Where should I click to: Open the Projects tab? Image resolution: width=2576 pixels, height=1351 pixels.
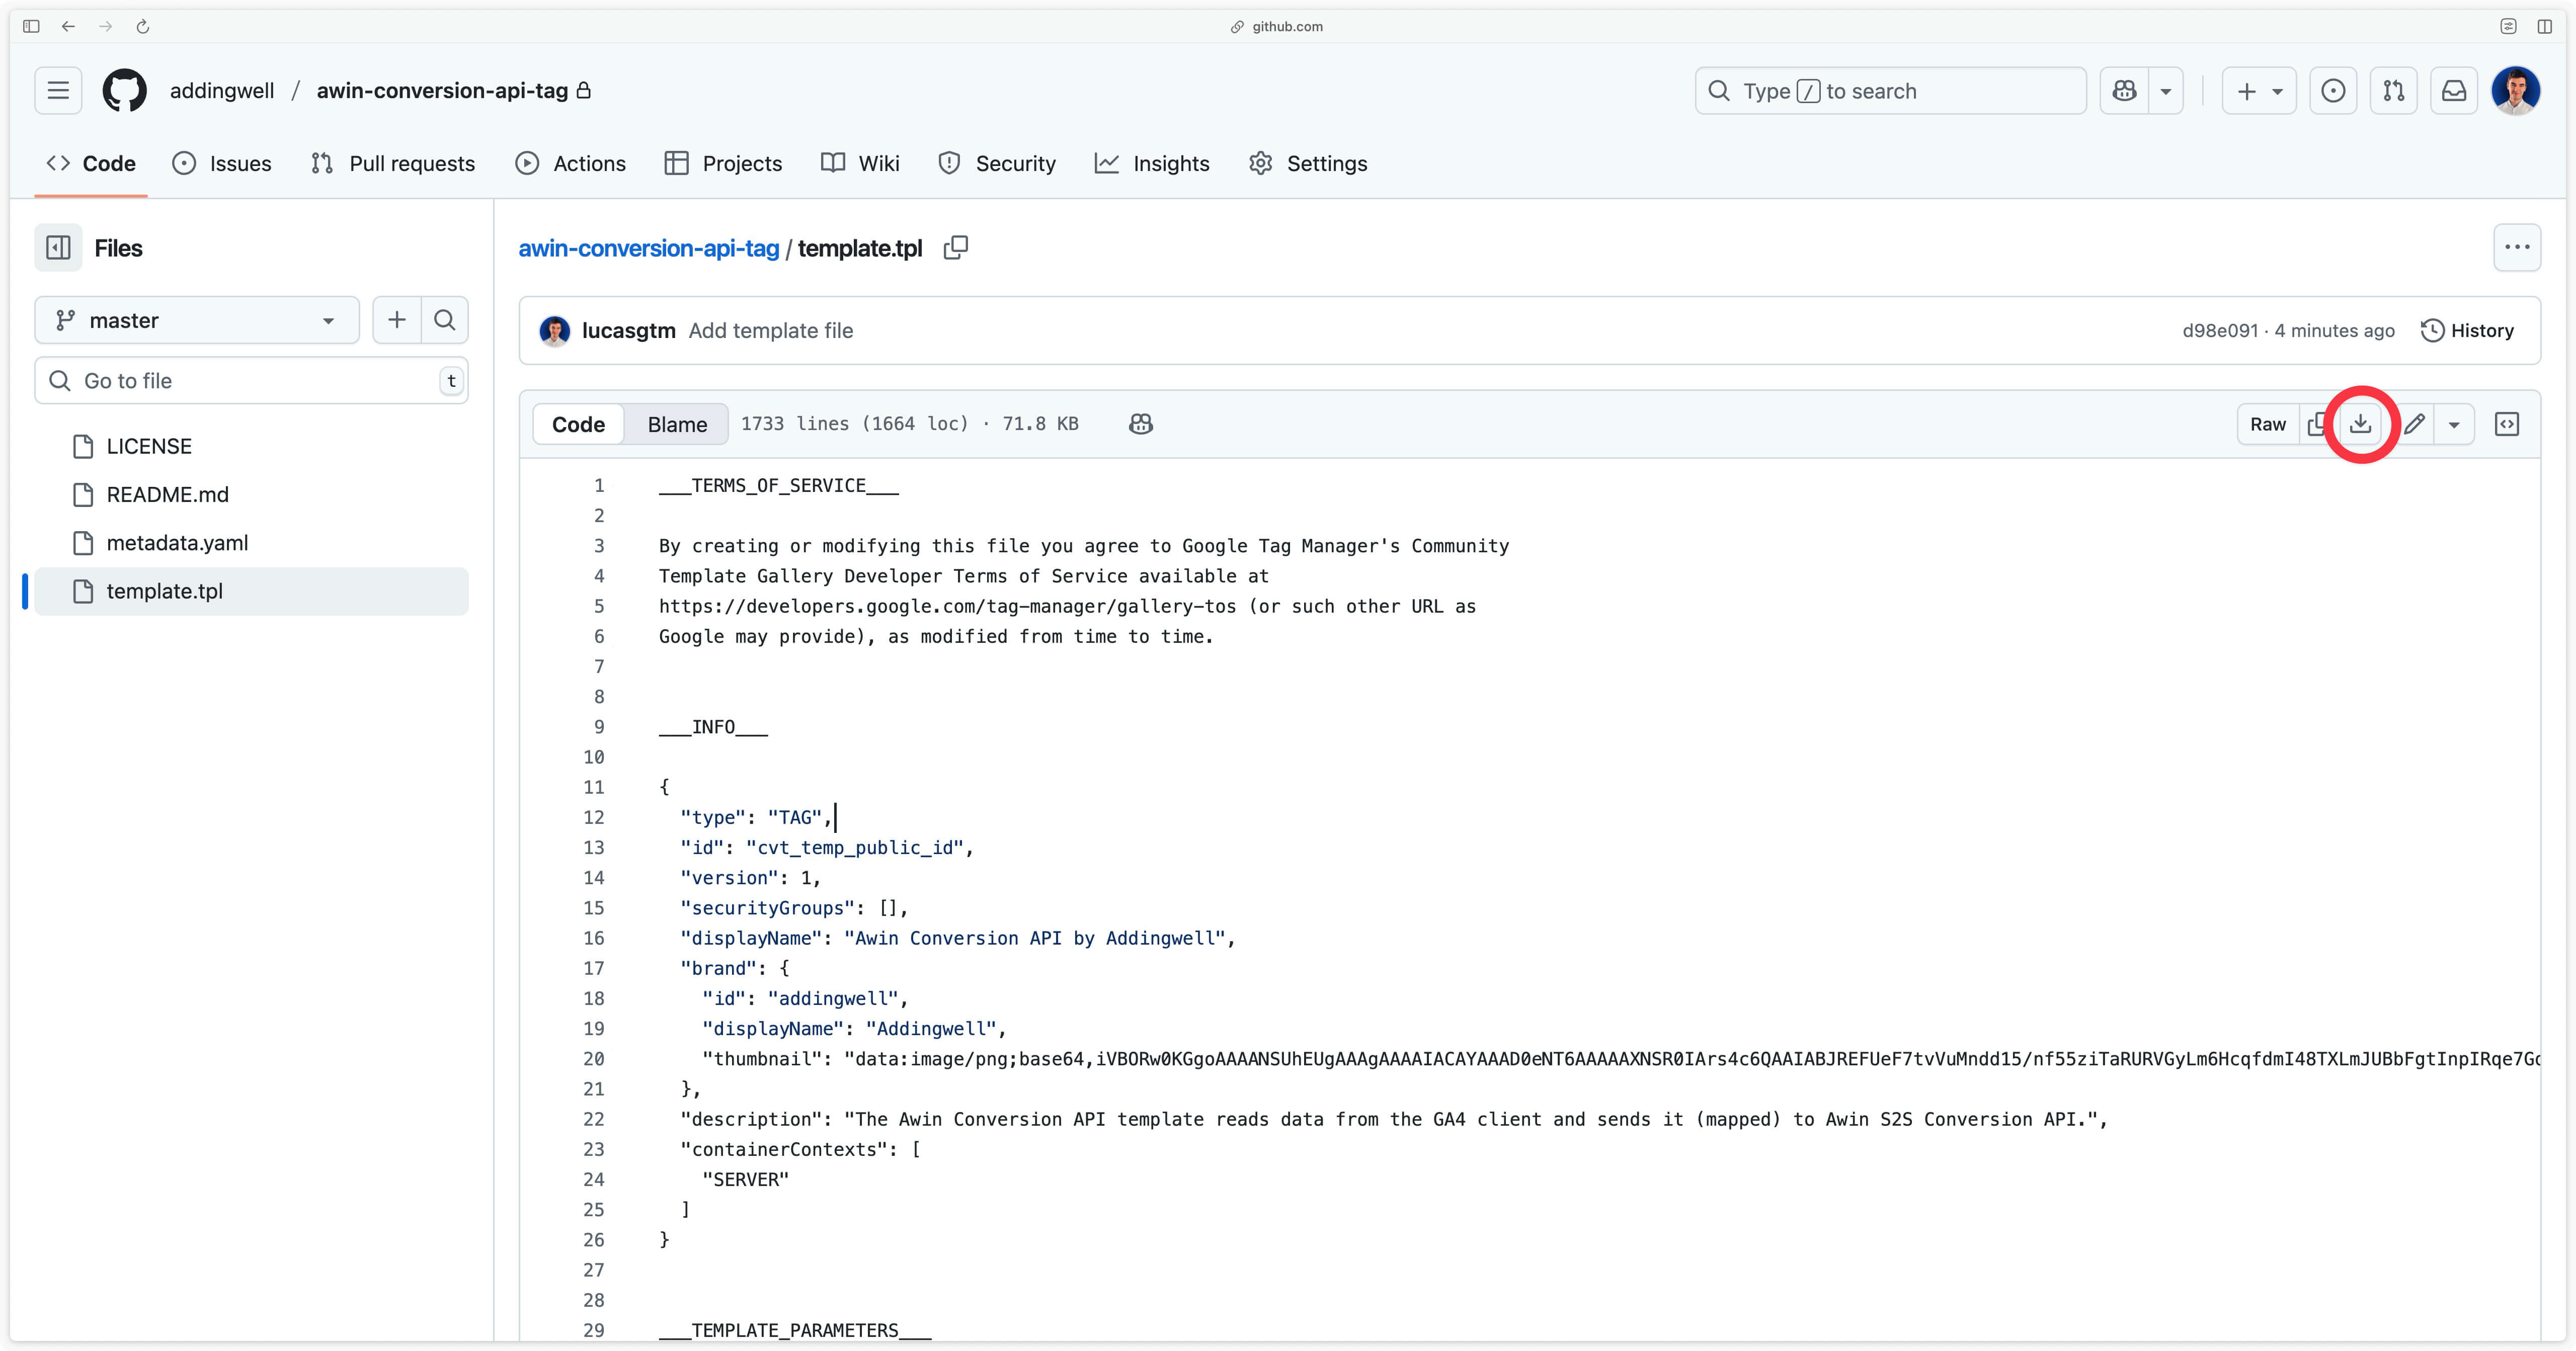click(723, 164)
